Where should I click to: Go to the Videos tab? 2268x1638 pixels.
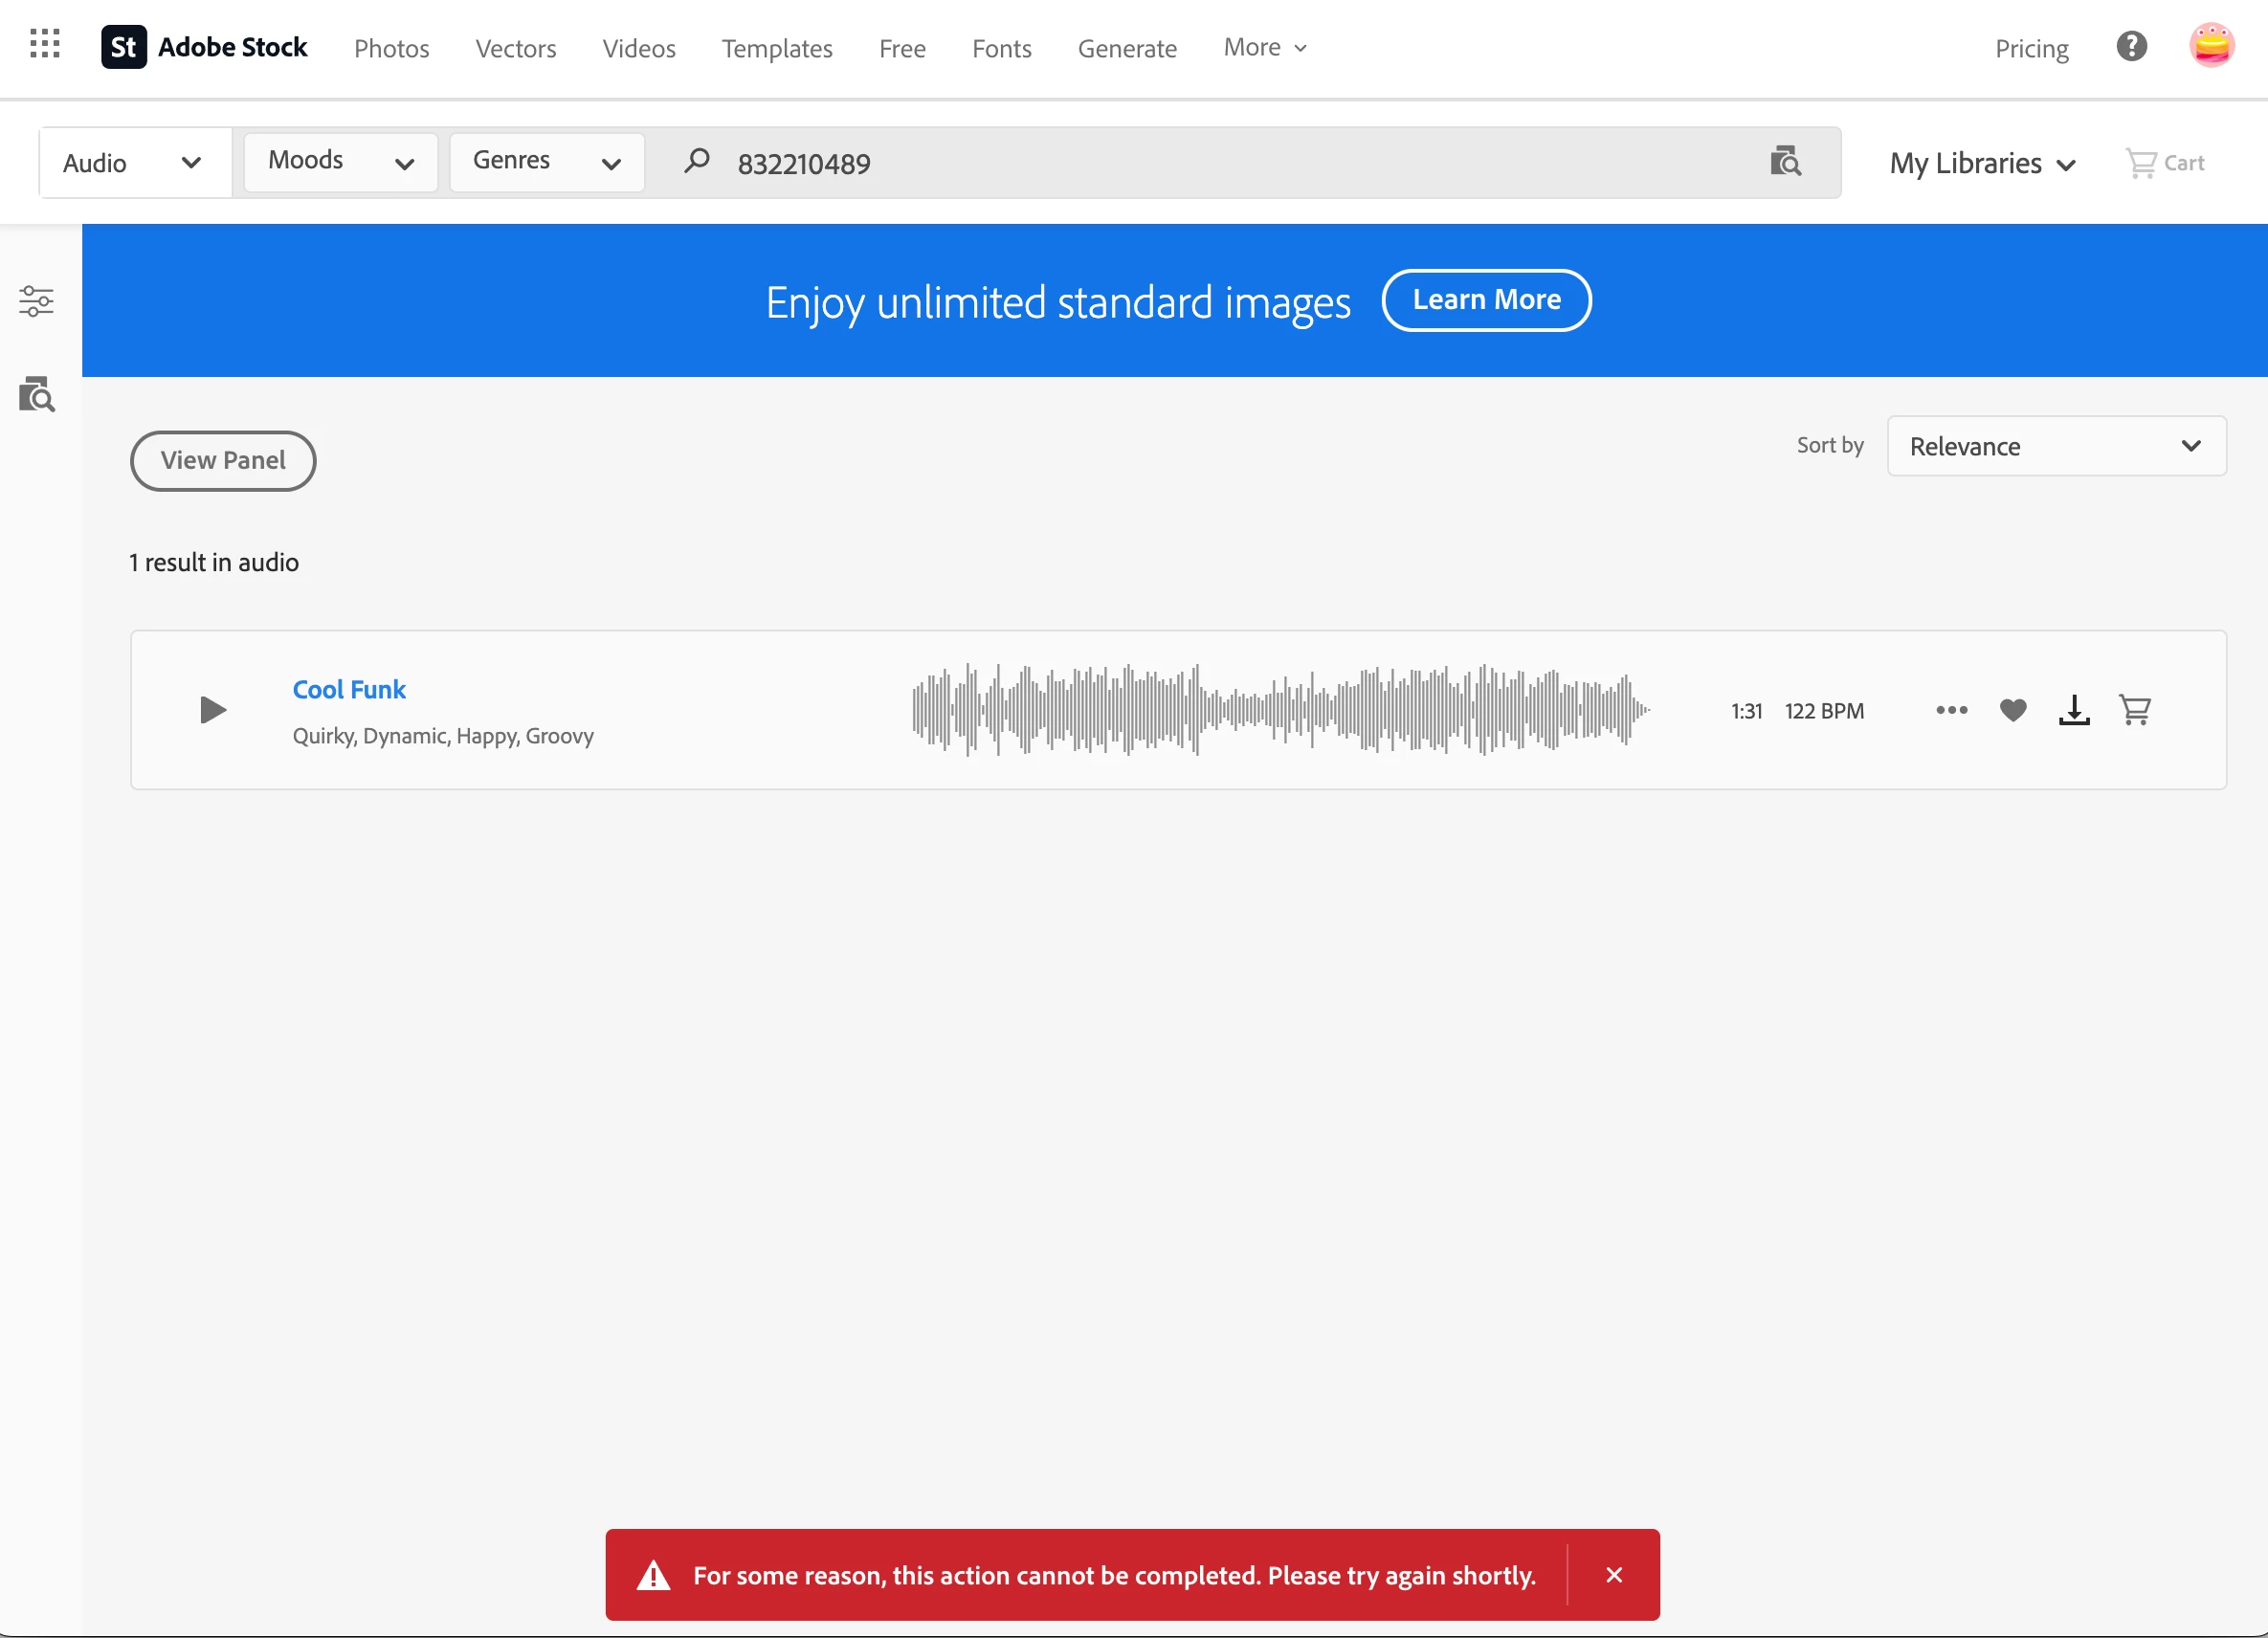coord(638,48)
